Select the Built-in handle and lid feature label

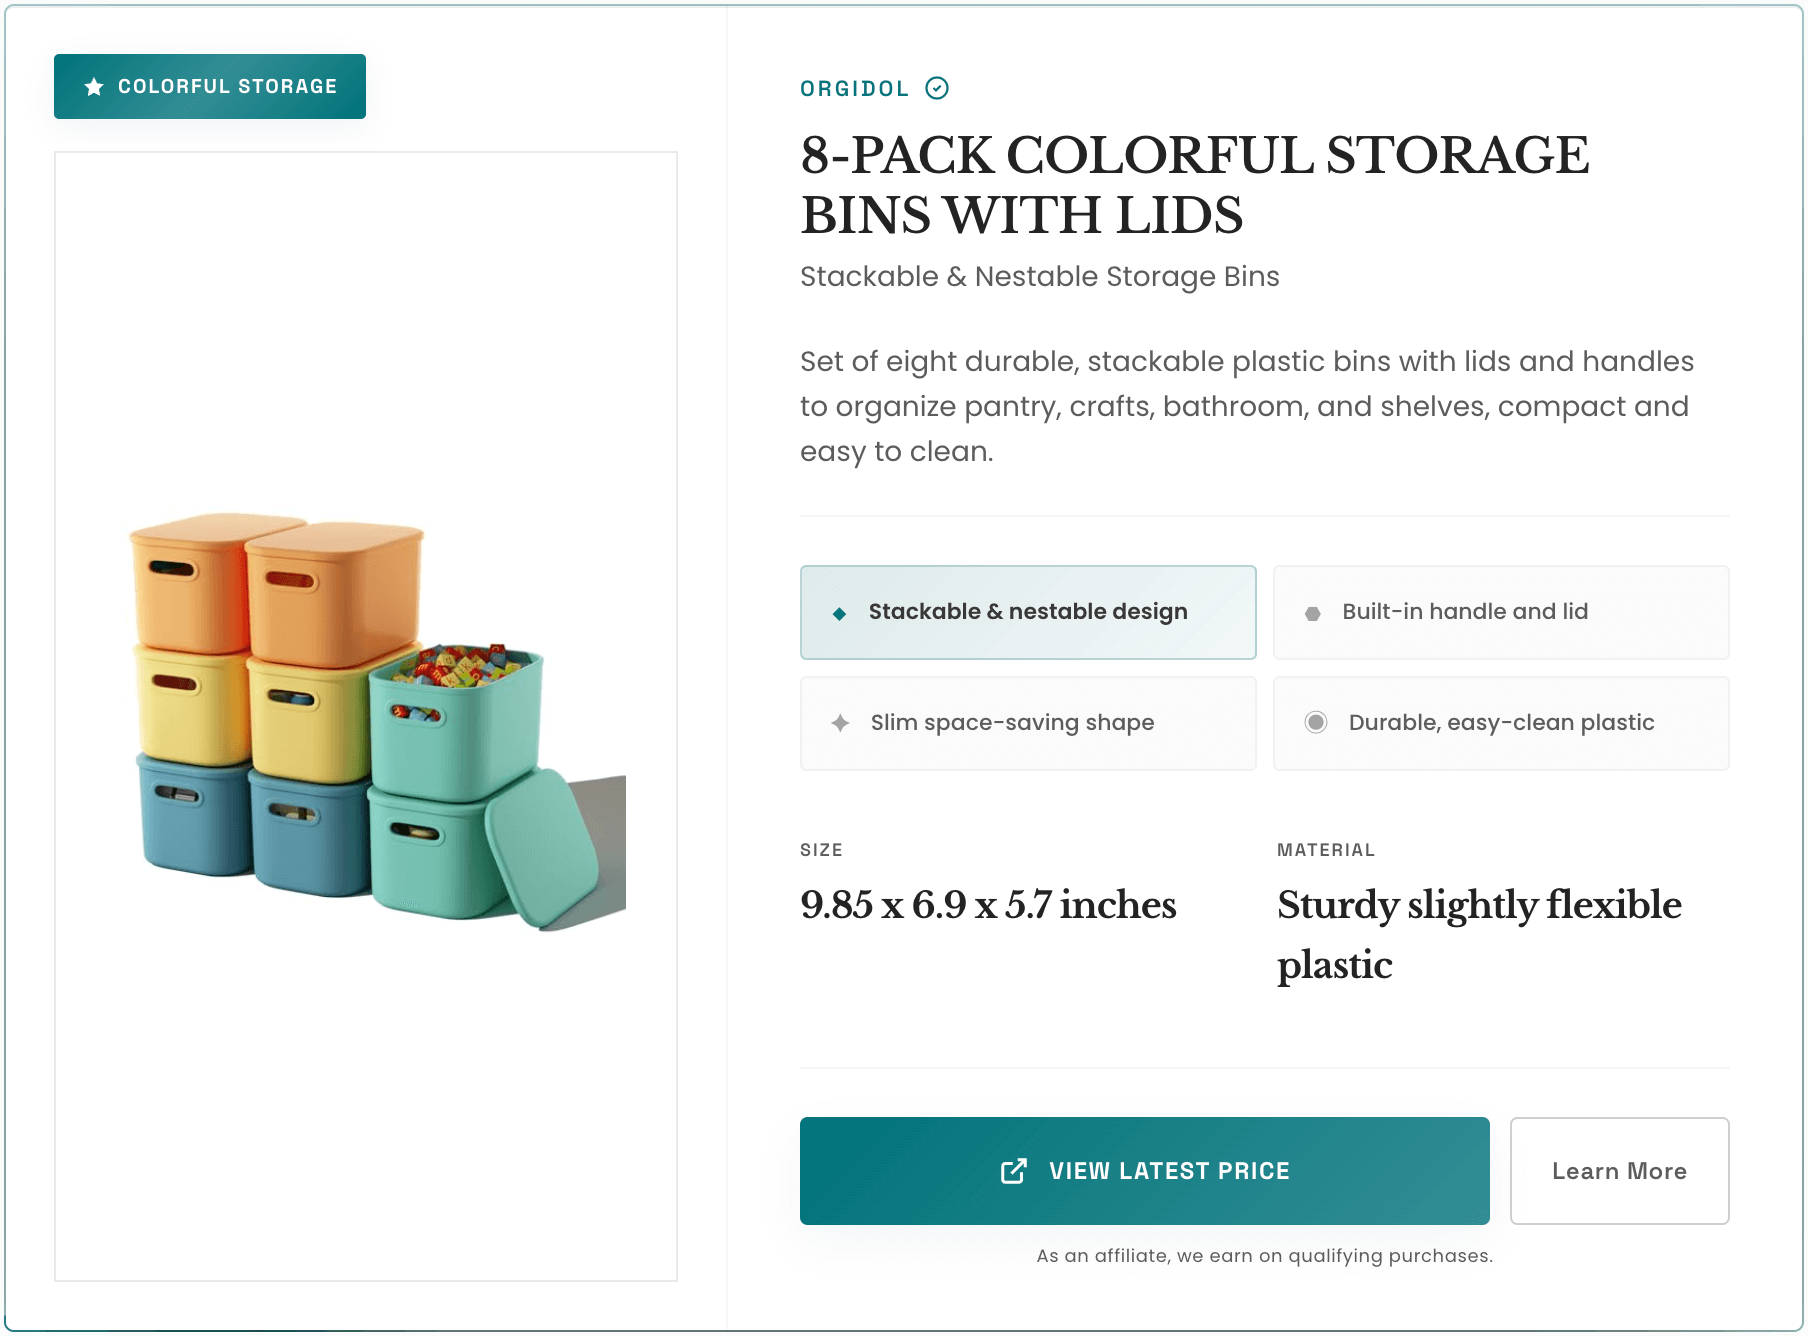pyautogui.click(x=1465, y=612)
